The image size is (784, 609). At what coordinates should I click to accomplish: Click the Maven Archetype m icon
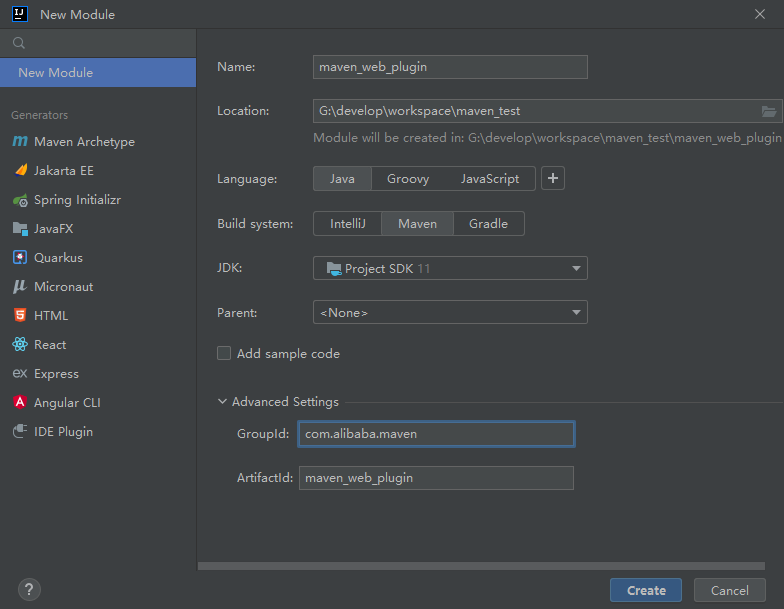tap(20, 142)
